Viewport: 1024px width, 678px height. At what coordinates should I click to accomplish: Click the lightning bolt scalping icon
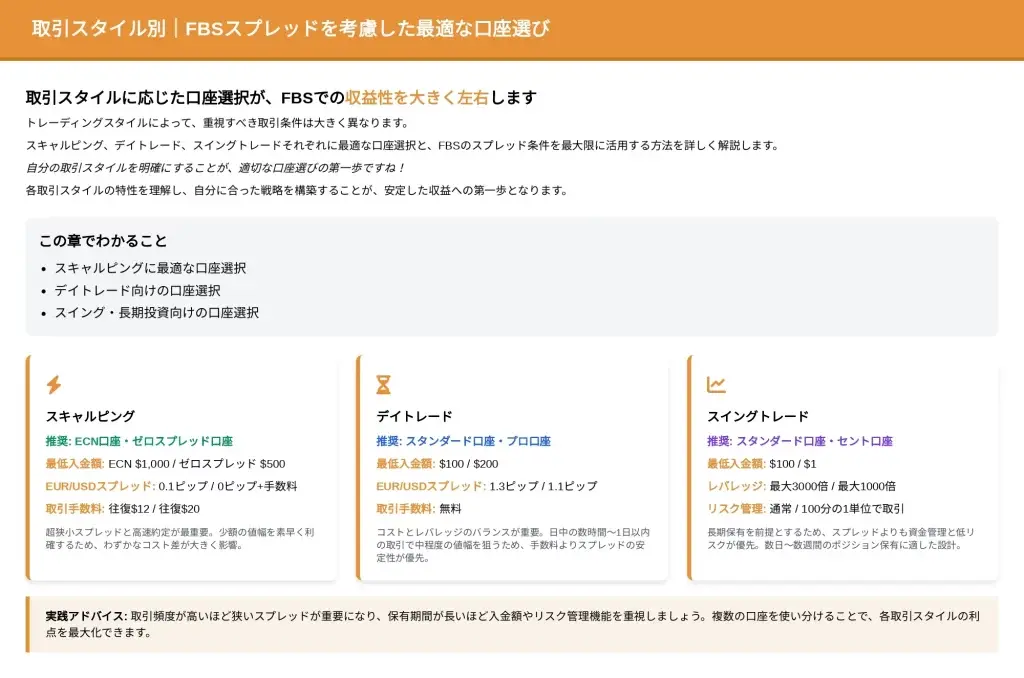(x=54, y=385)
